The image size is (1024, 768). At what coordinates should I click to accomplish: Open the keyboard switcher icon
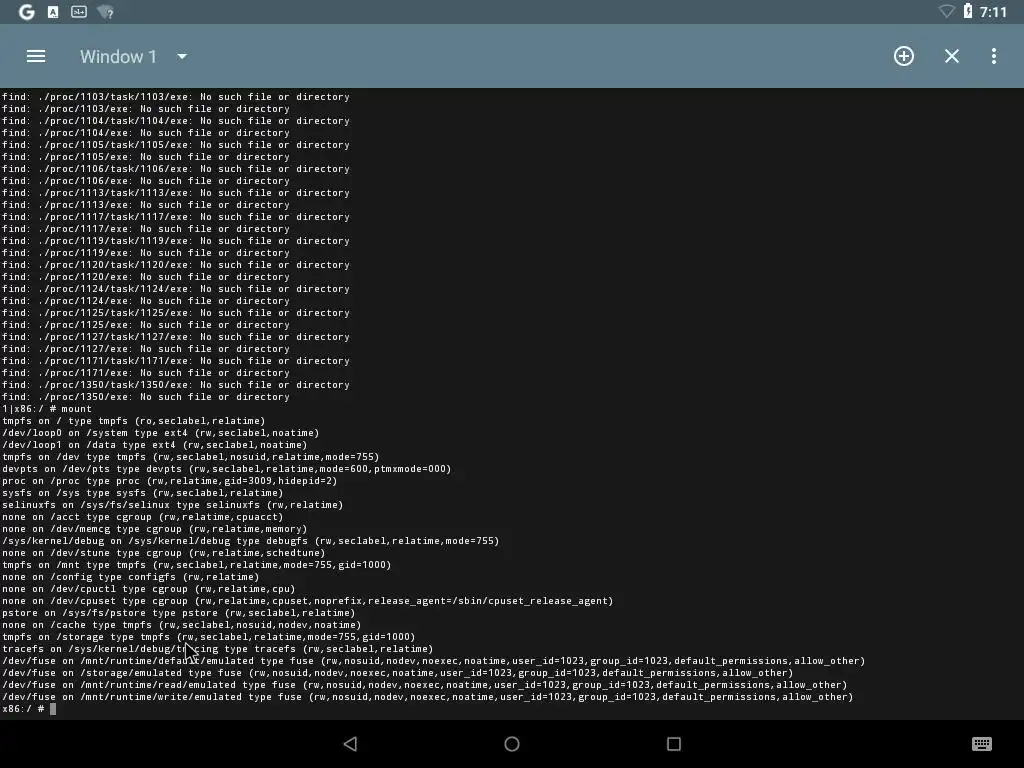[x=982, y=744]
